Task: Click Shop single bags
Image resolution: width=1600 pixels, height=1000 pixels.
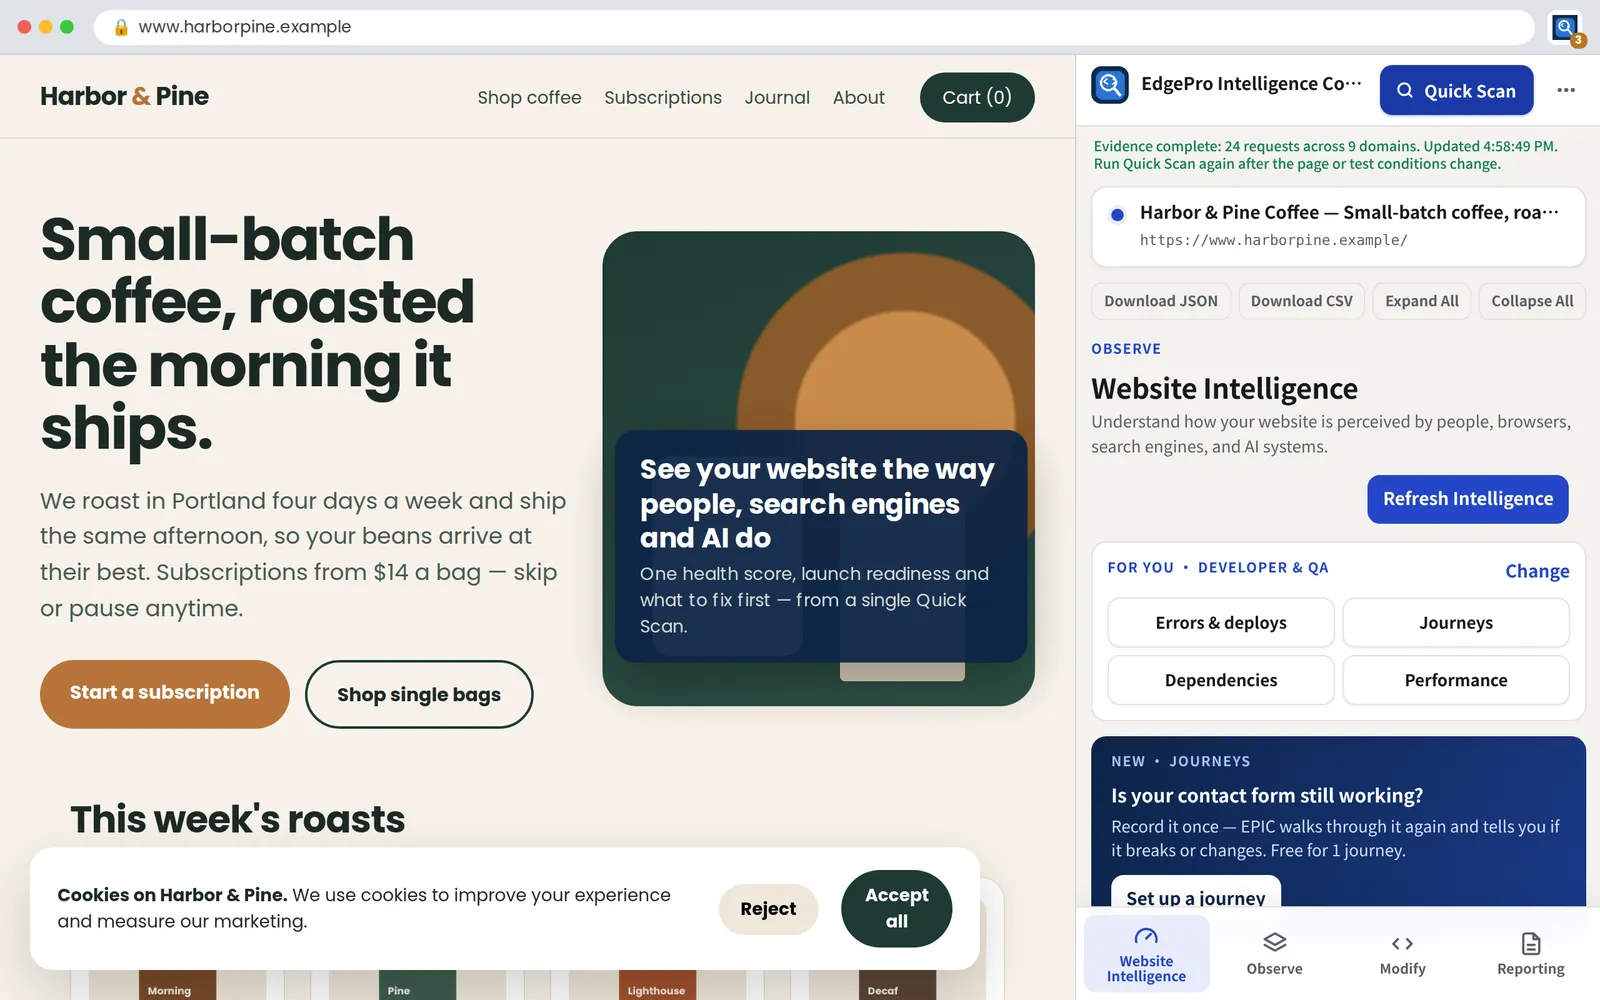Action: click(x=419, y=694)
